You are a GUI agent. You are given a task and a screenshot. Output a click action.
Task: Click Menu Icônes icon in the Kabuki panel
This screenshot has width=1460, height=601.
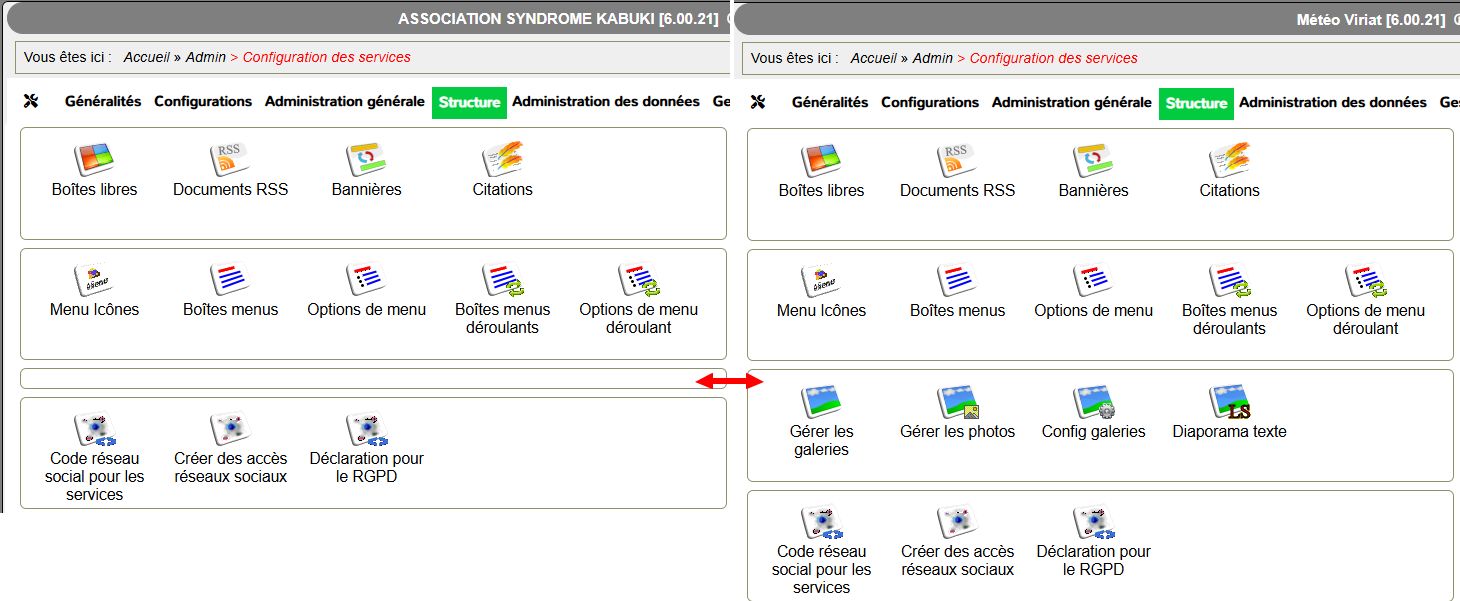pyautogui.click(x=94, y=280)
